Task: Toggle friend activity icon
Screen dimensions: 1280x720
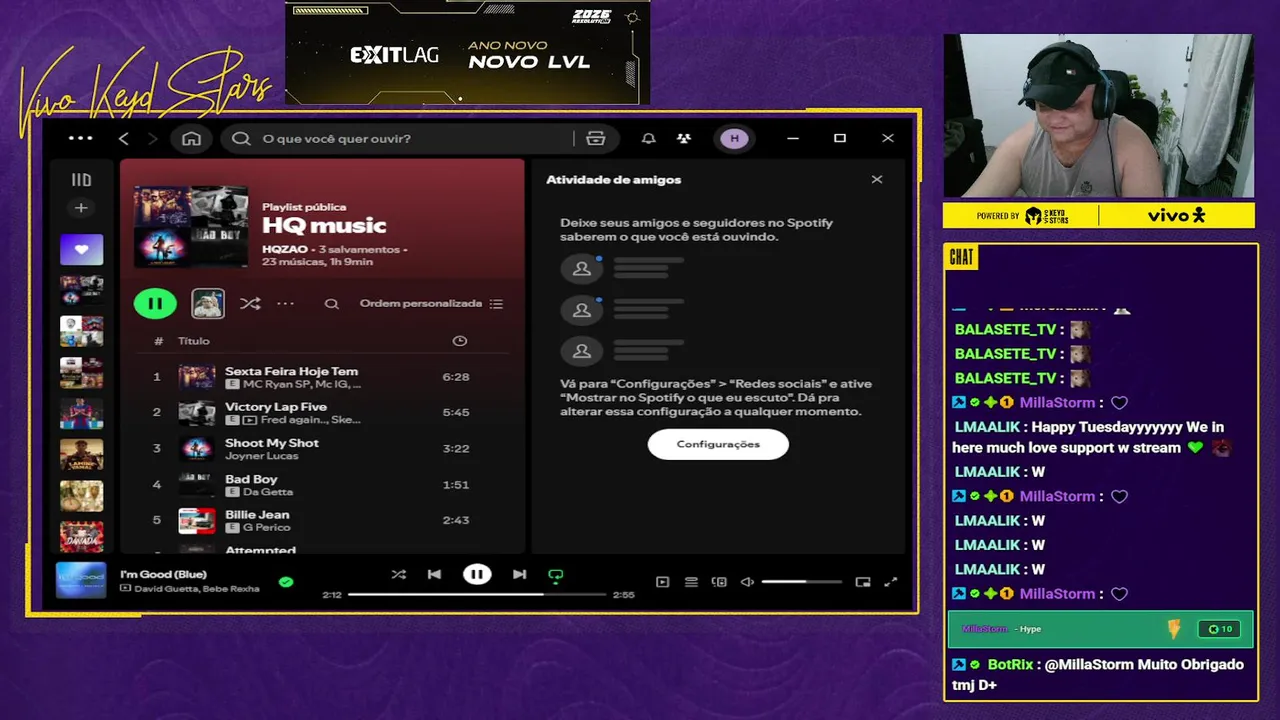Action: tap(683, 138)
